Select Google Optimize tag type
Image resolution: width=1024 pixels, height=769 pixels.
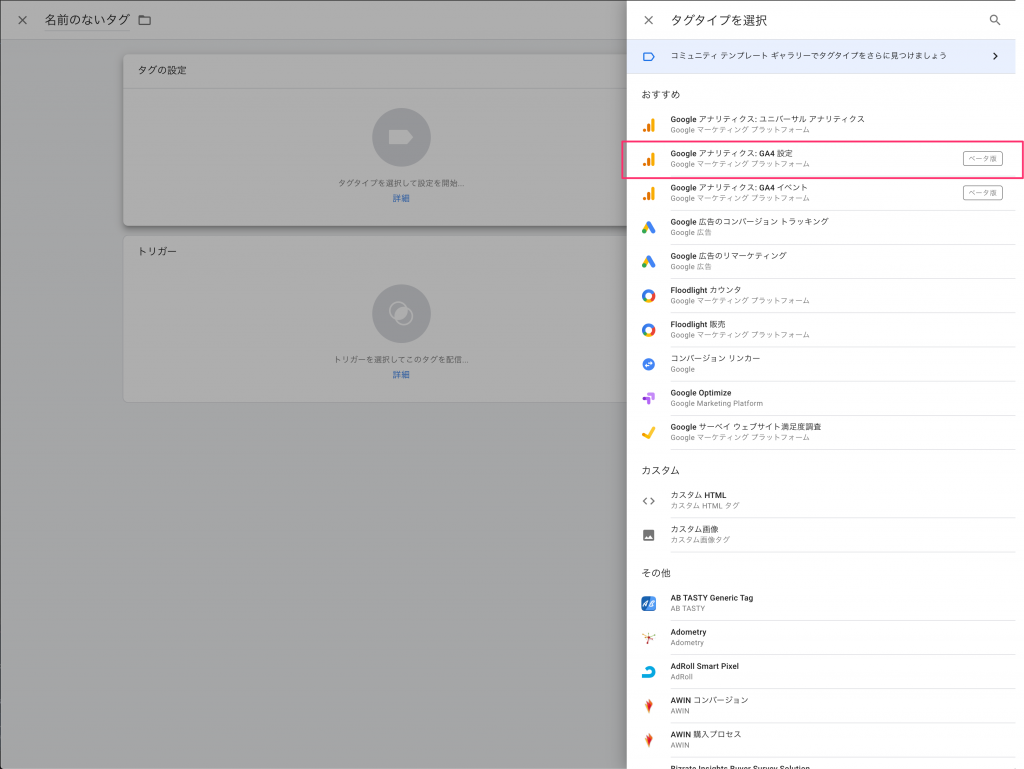pyautogui.click(x=821, y=398)
